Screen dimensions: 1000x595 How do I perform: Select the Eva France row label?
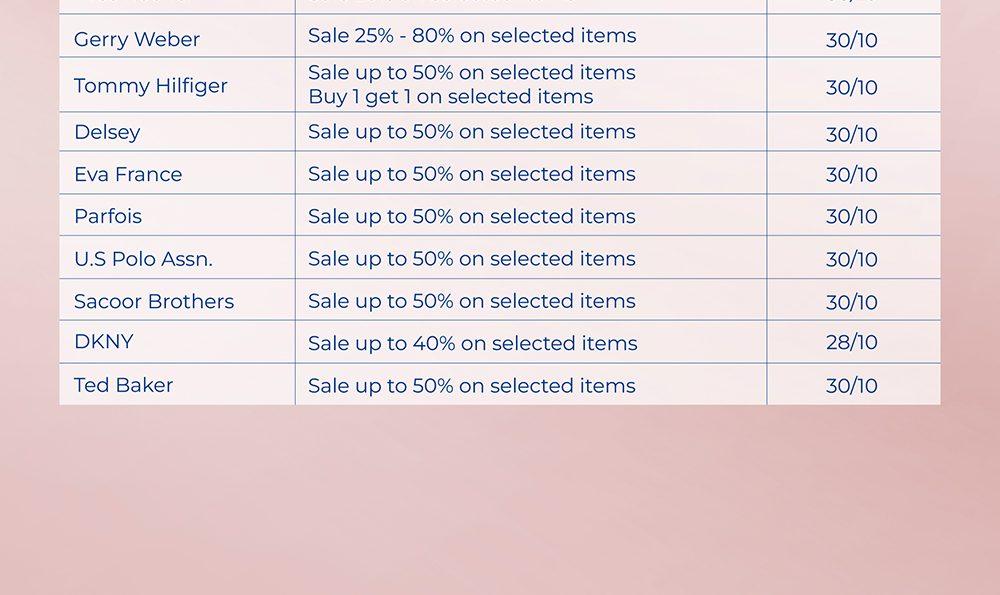click(x=128, y=174)
